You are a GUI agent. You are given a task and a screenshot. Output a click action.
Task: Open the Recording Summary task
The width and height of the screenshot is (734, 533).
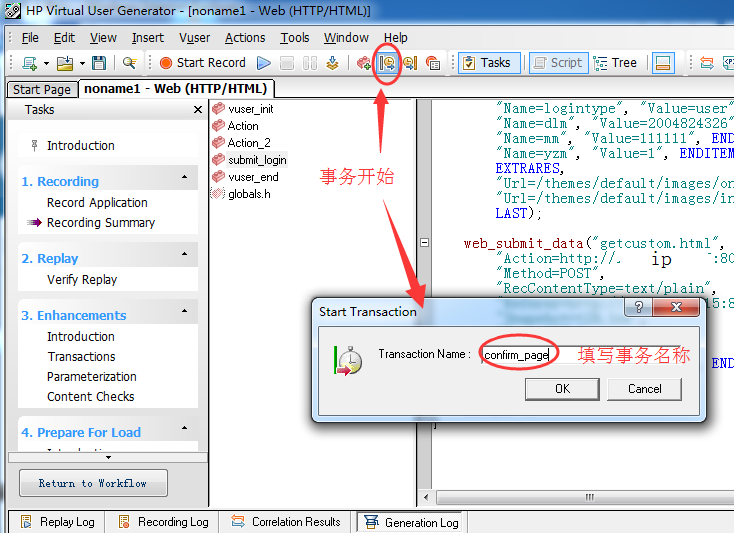point(101,223)
